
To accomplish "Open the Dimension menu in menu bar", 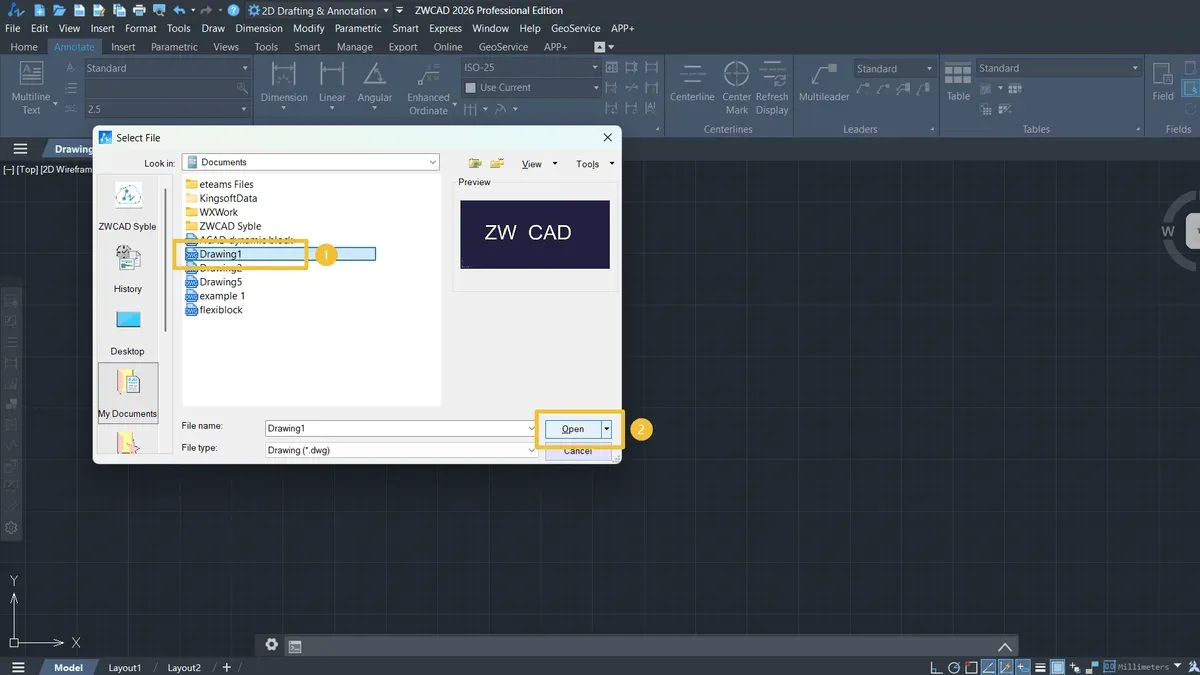I will (x=259, y=28).
